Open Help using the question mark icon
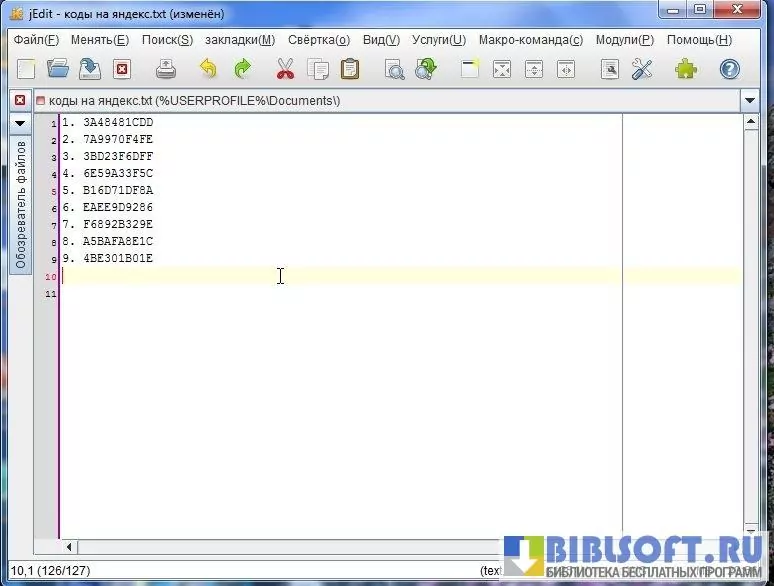Screen dimensions: 774x586 (730, 69)
